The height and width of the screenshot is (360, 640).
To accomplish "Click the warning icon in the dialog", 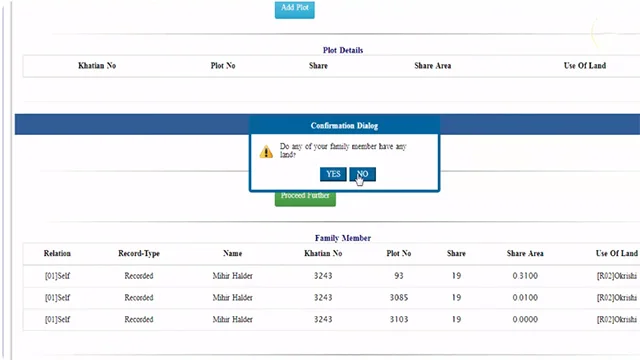I will point(266,151).
